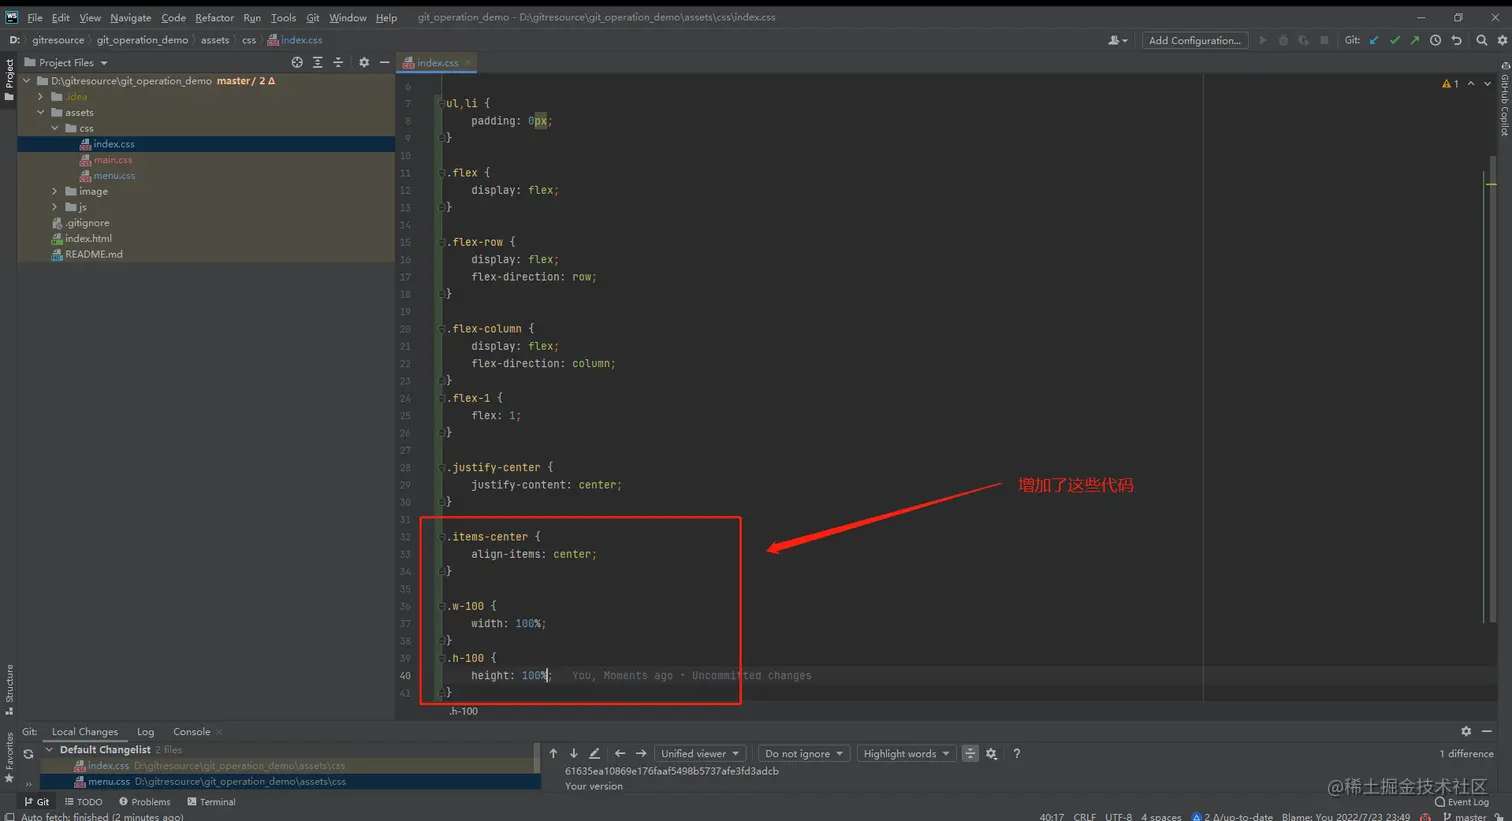1512x821 pixels.
Task: Open the Do not ignore whitespace dropdown
Action: pyautogui.click(x=803, y=753)
